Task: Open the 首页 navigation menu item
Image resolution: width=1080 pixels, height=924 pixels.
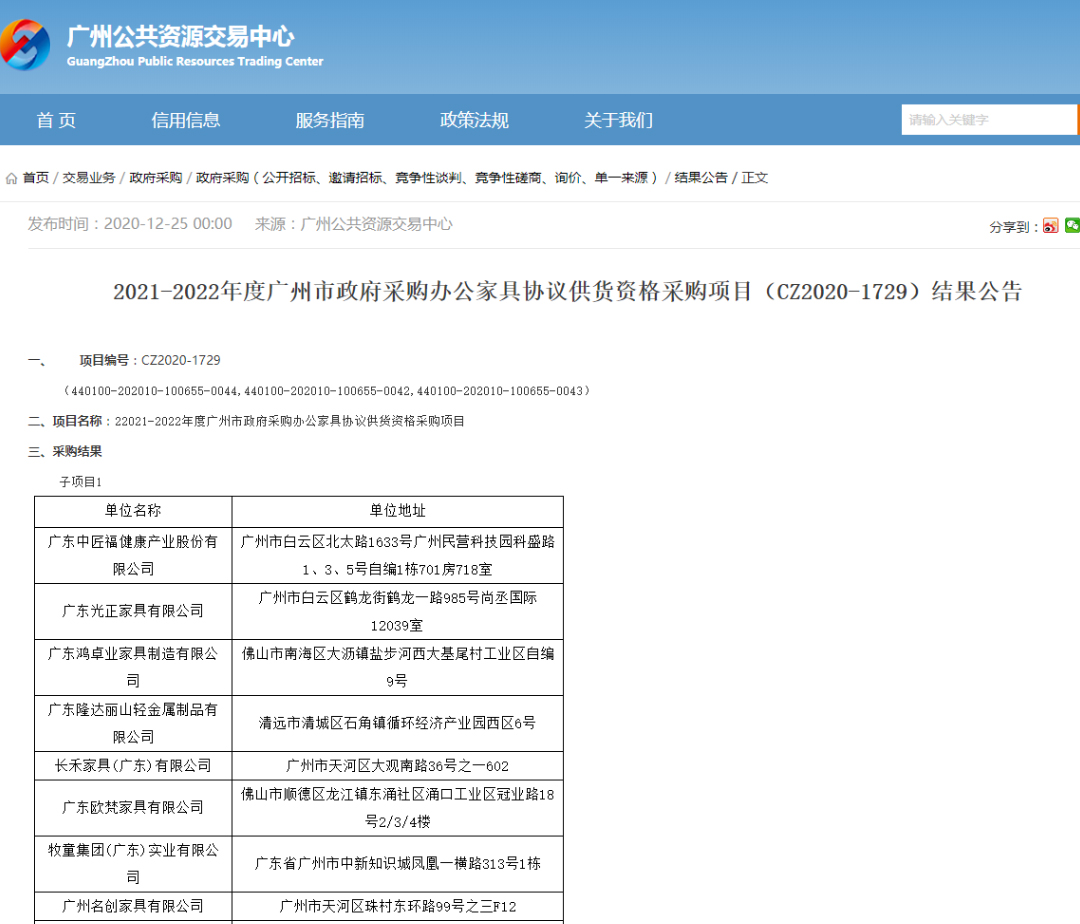Action: (x=56, y=120)
